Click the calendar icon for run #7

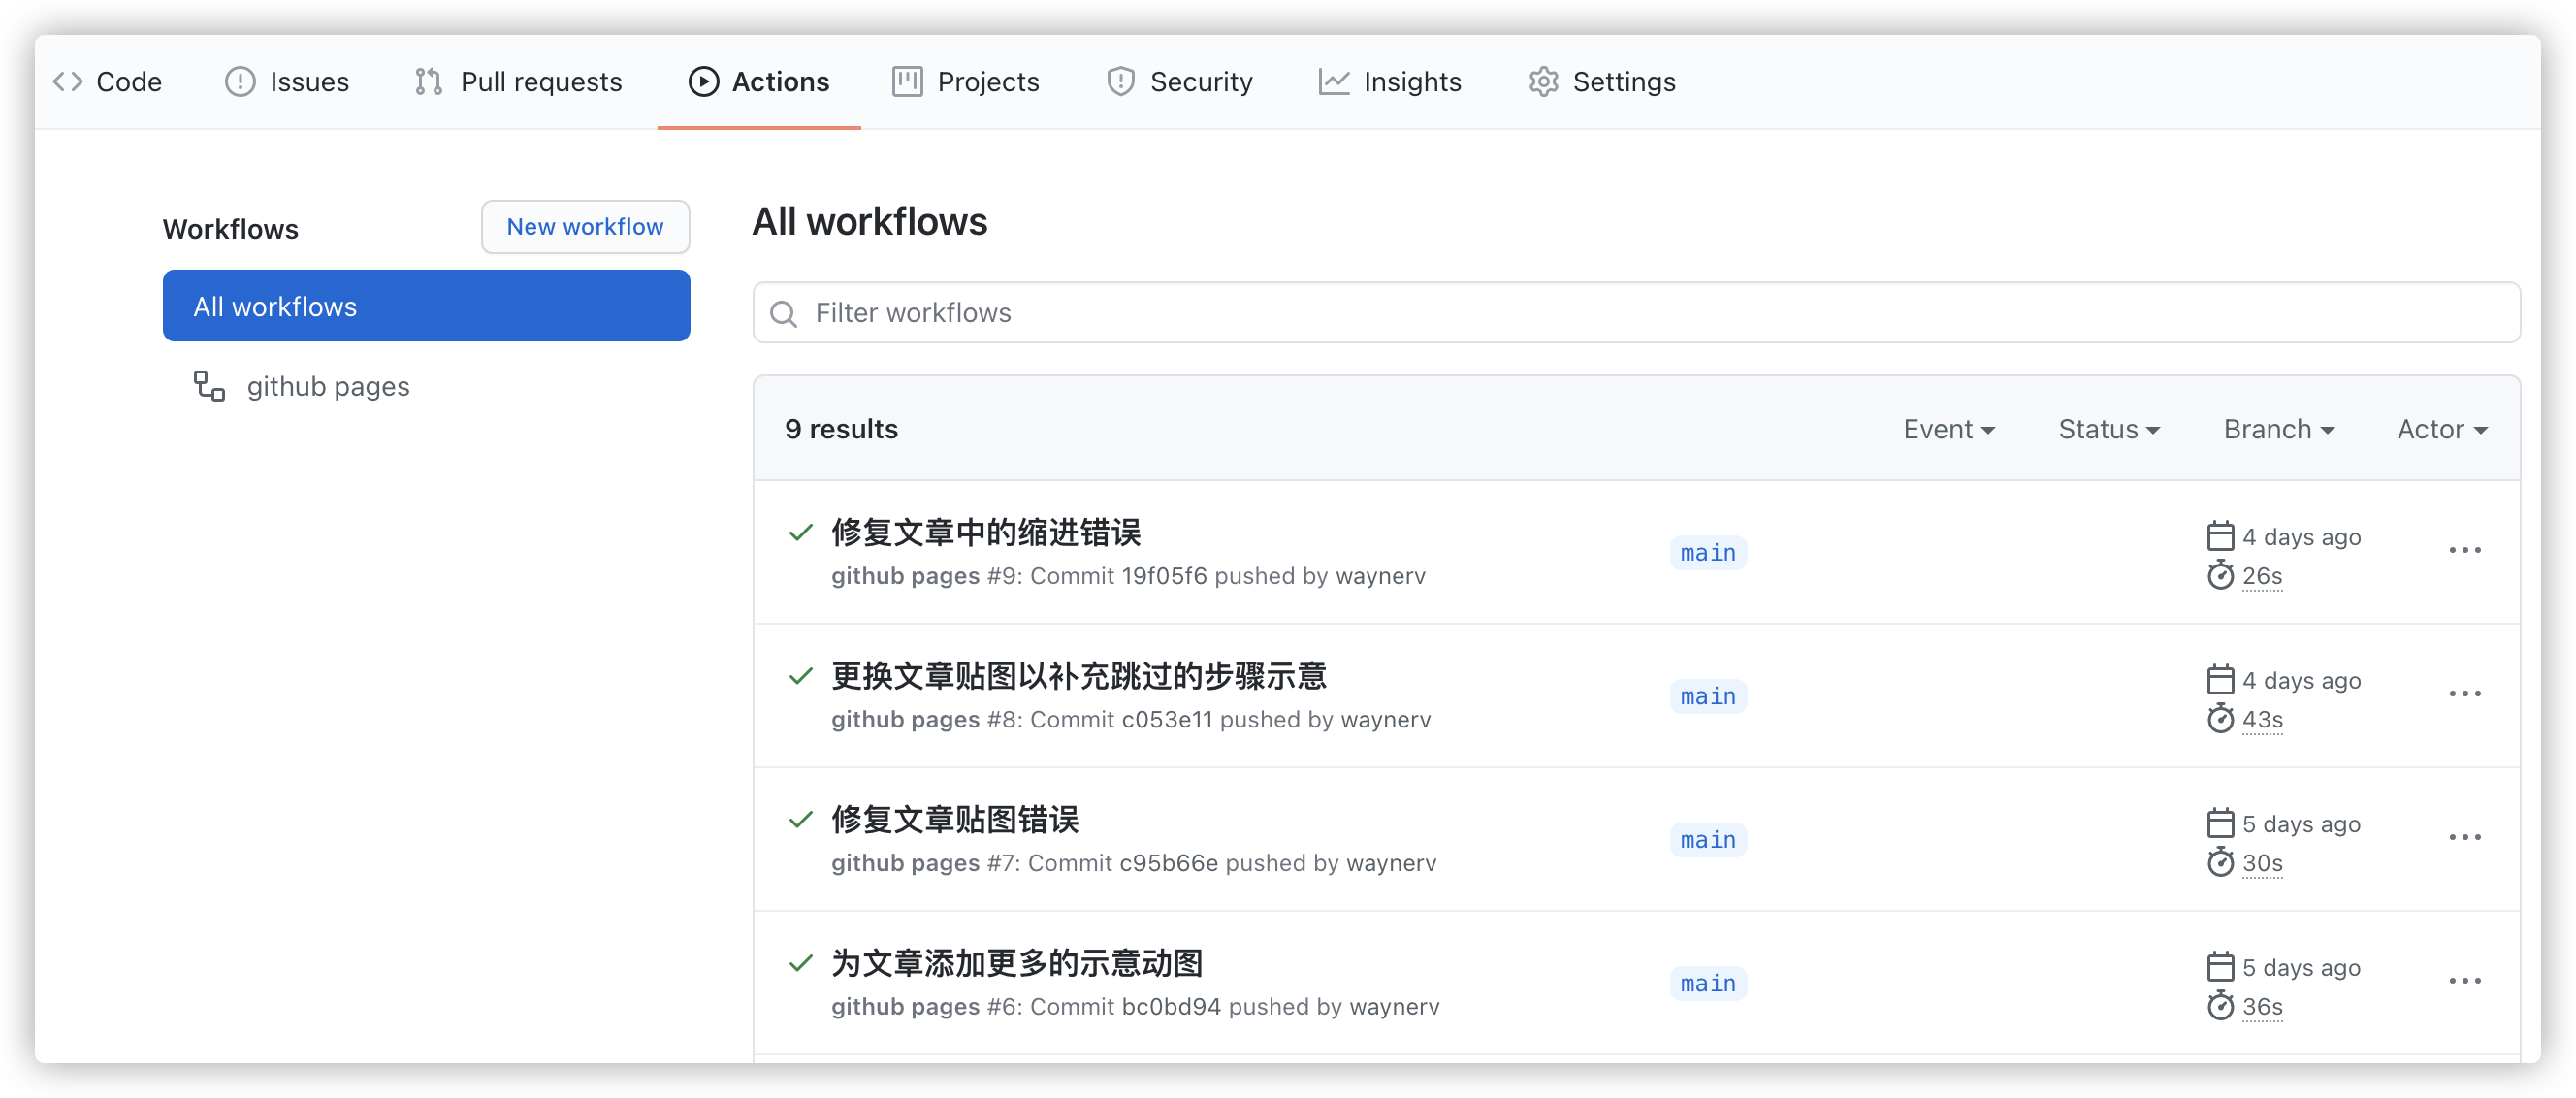(x=2220, y=823)
